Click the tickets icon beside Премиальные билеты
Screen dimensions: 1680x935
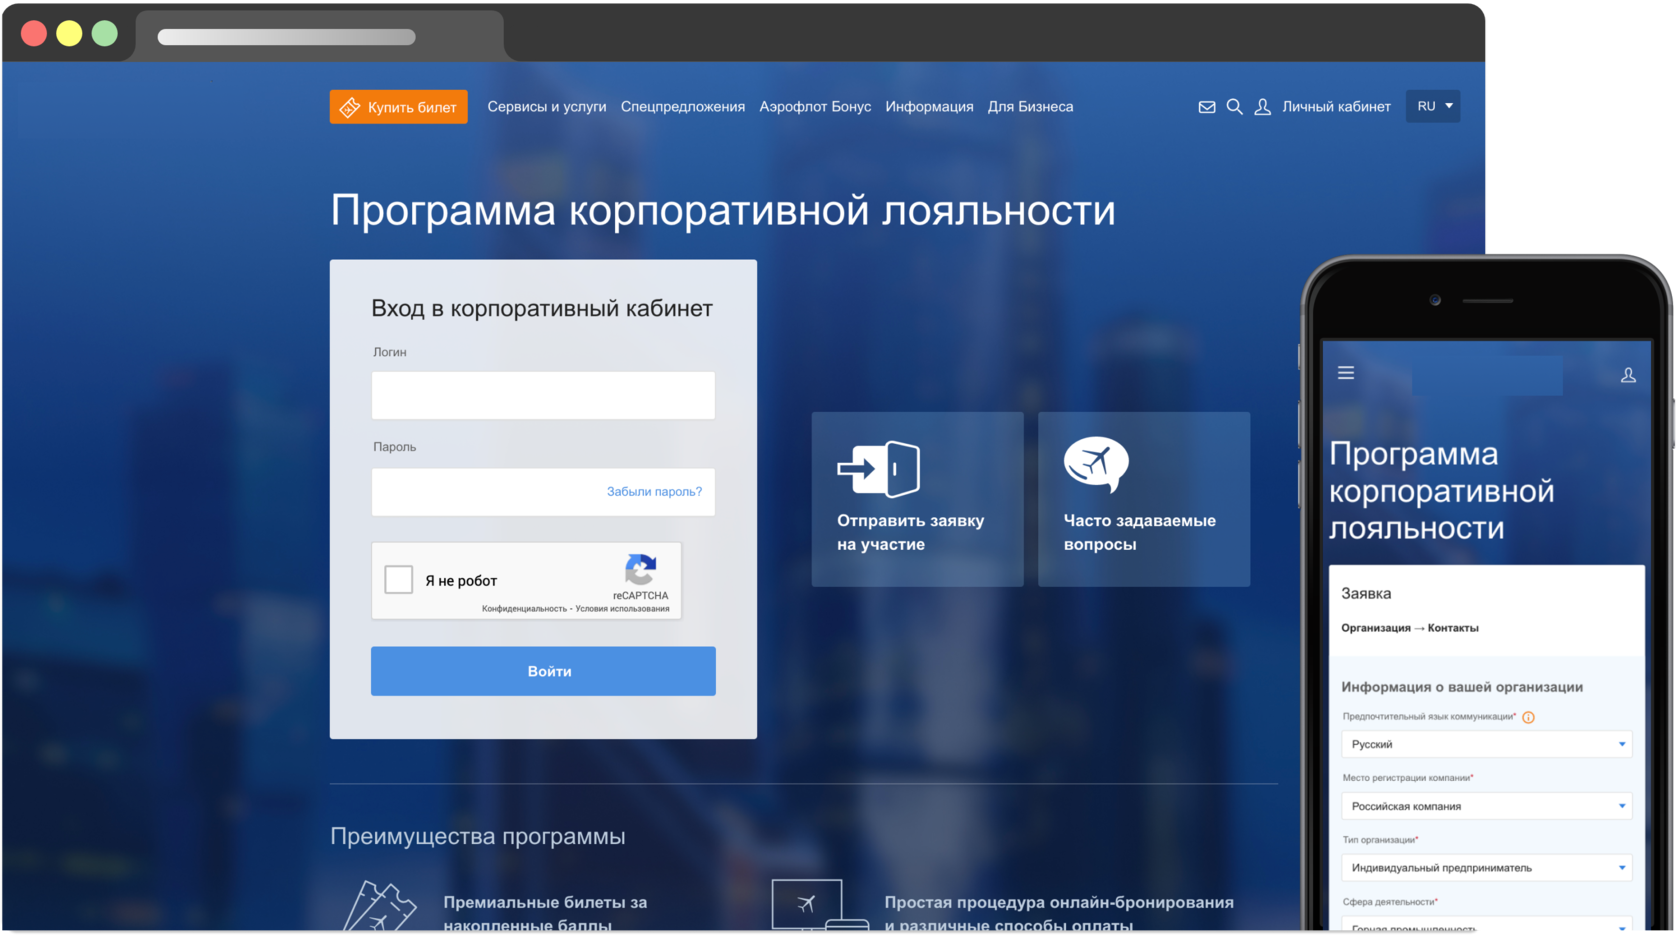click(x=379, y=907)
